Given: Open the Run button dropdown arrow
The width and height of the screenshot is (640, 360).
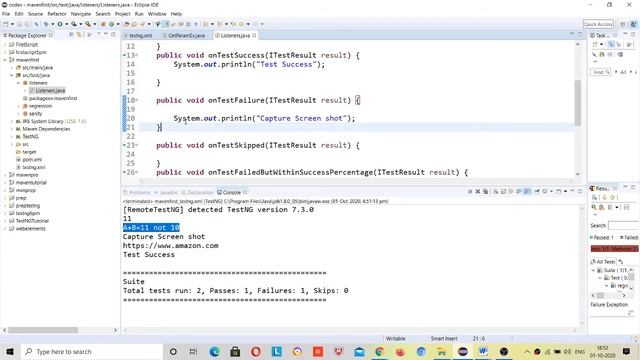Looking at the screenshot, I should coord(67,24).
